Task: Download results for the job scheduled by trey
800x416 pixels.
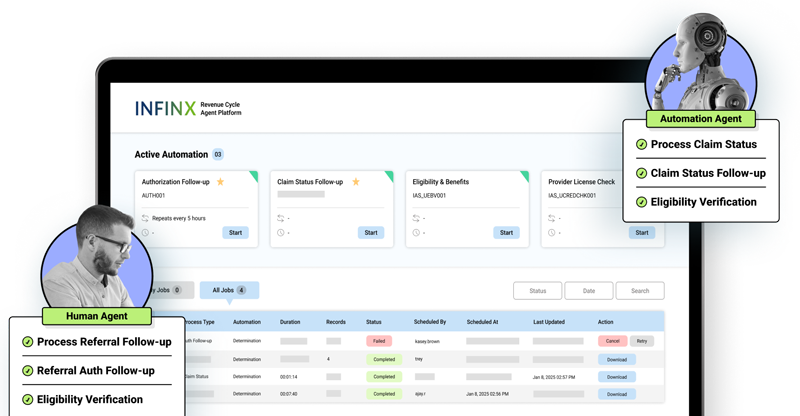Action: coord(617,359)
